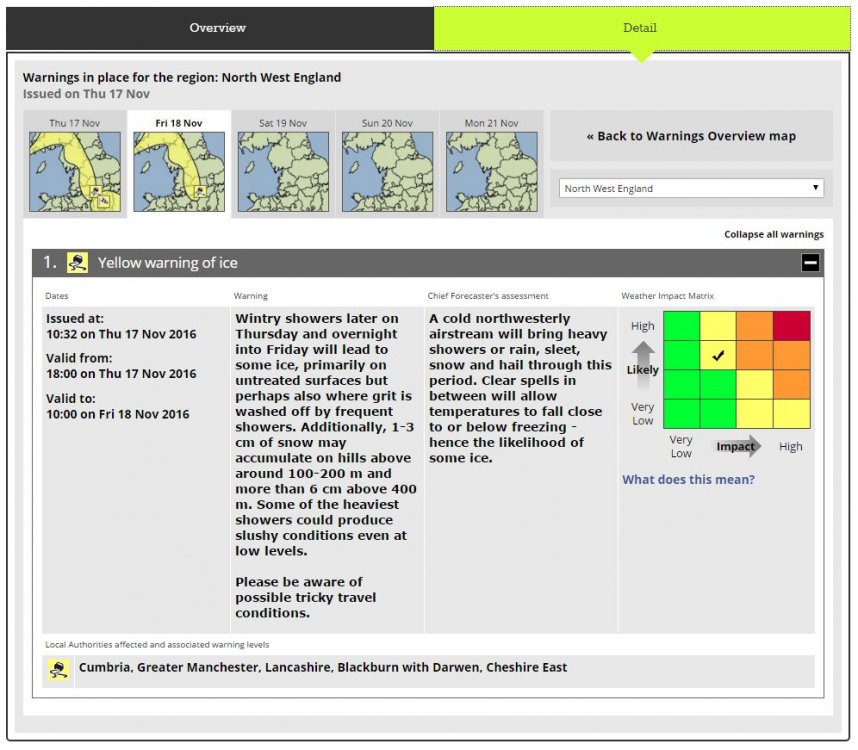The width and height of the screenshot is (858, 750).
Task: Click the Impact right arrow icon
Action: coord(739,446)
